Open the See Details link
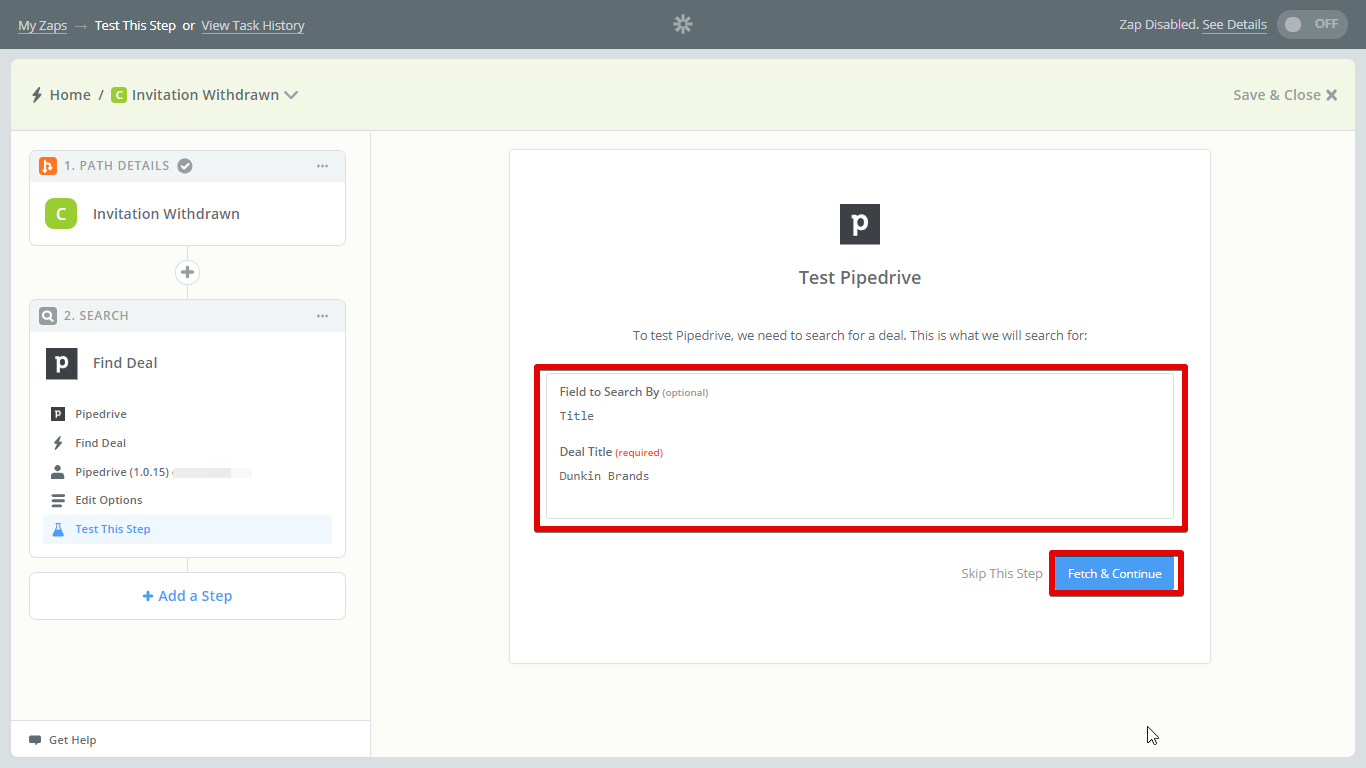Viewport: 1366px width, 768px height. [x=1234, y=25]
